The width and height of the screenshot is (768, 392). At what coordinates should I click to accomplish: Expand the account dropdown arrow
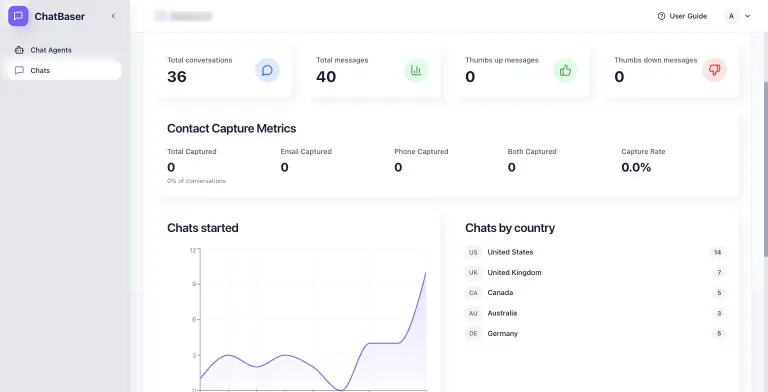point(747,16)
